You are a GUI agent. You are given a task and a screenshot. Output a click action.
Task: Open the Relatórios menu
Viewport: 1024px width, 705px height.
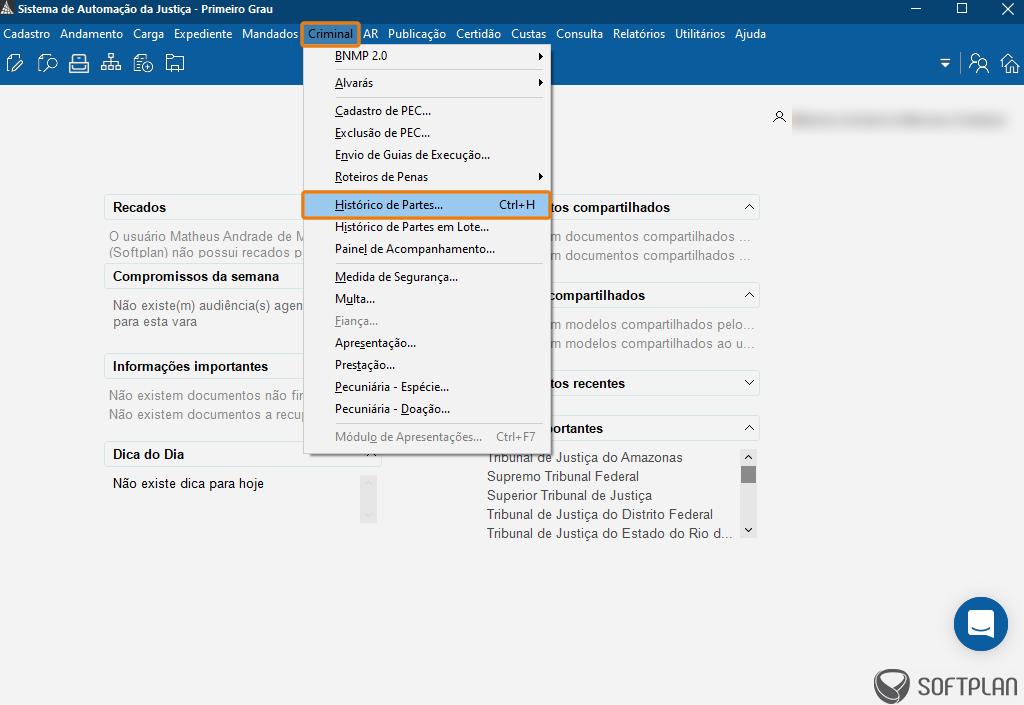[x=639, y=34]
